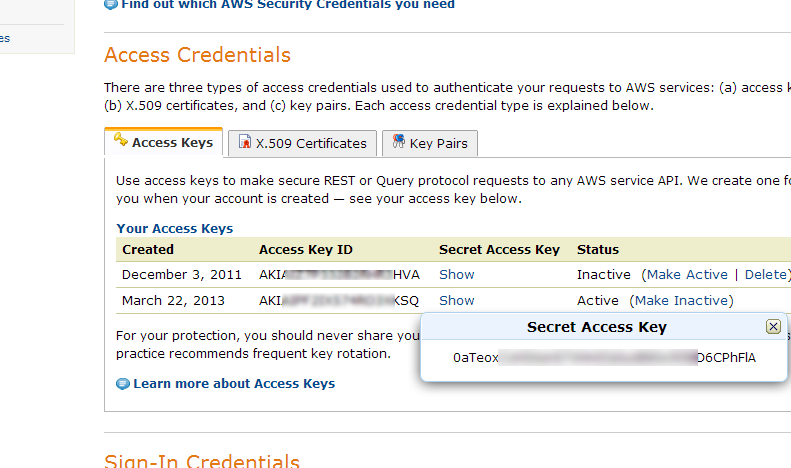
Task: Open Learn more about Access Keys link
Action: (x=234, y=384)
